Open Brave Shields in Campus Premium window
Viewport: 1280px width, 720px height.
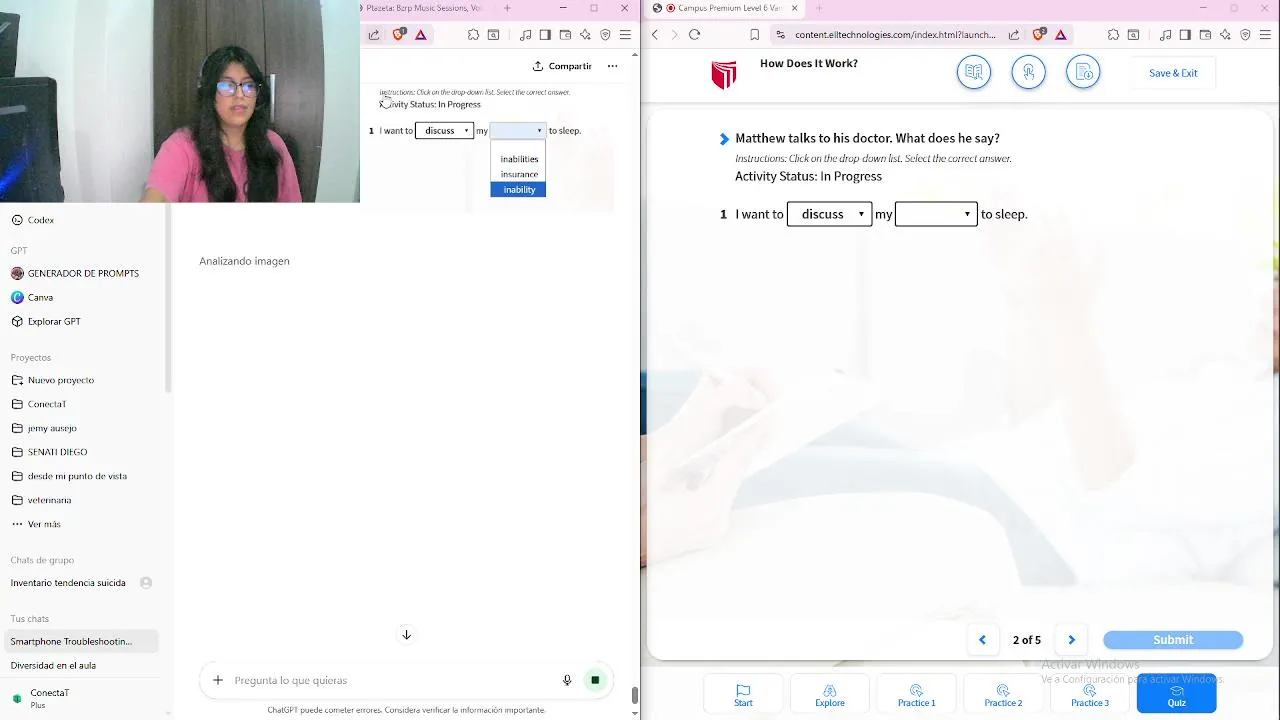click(x=1038, y=34)
